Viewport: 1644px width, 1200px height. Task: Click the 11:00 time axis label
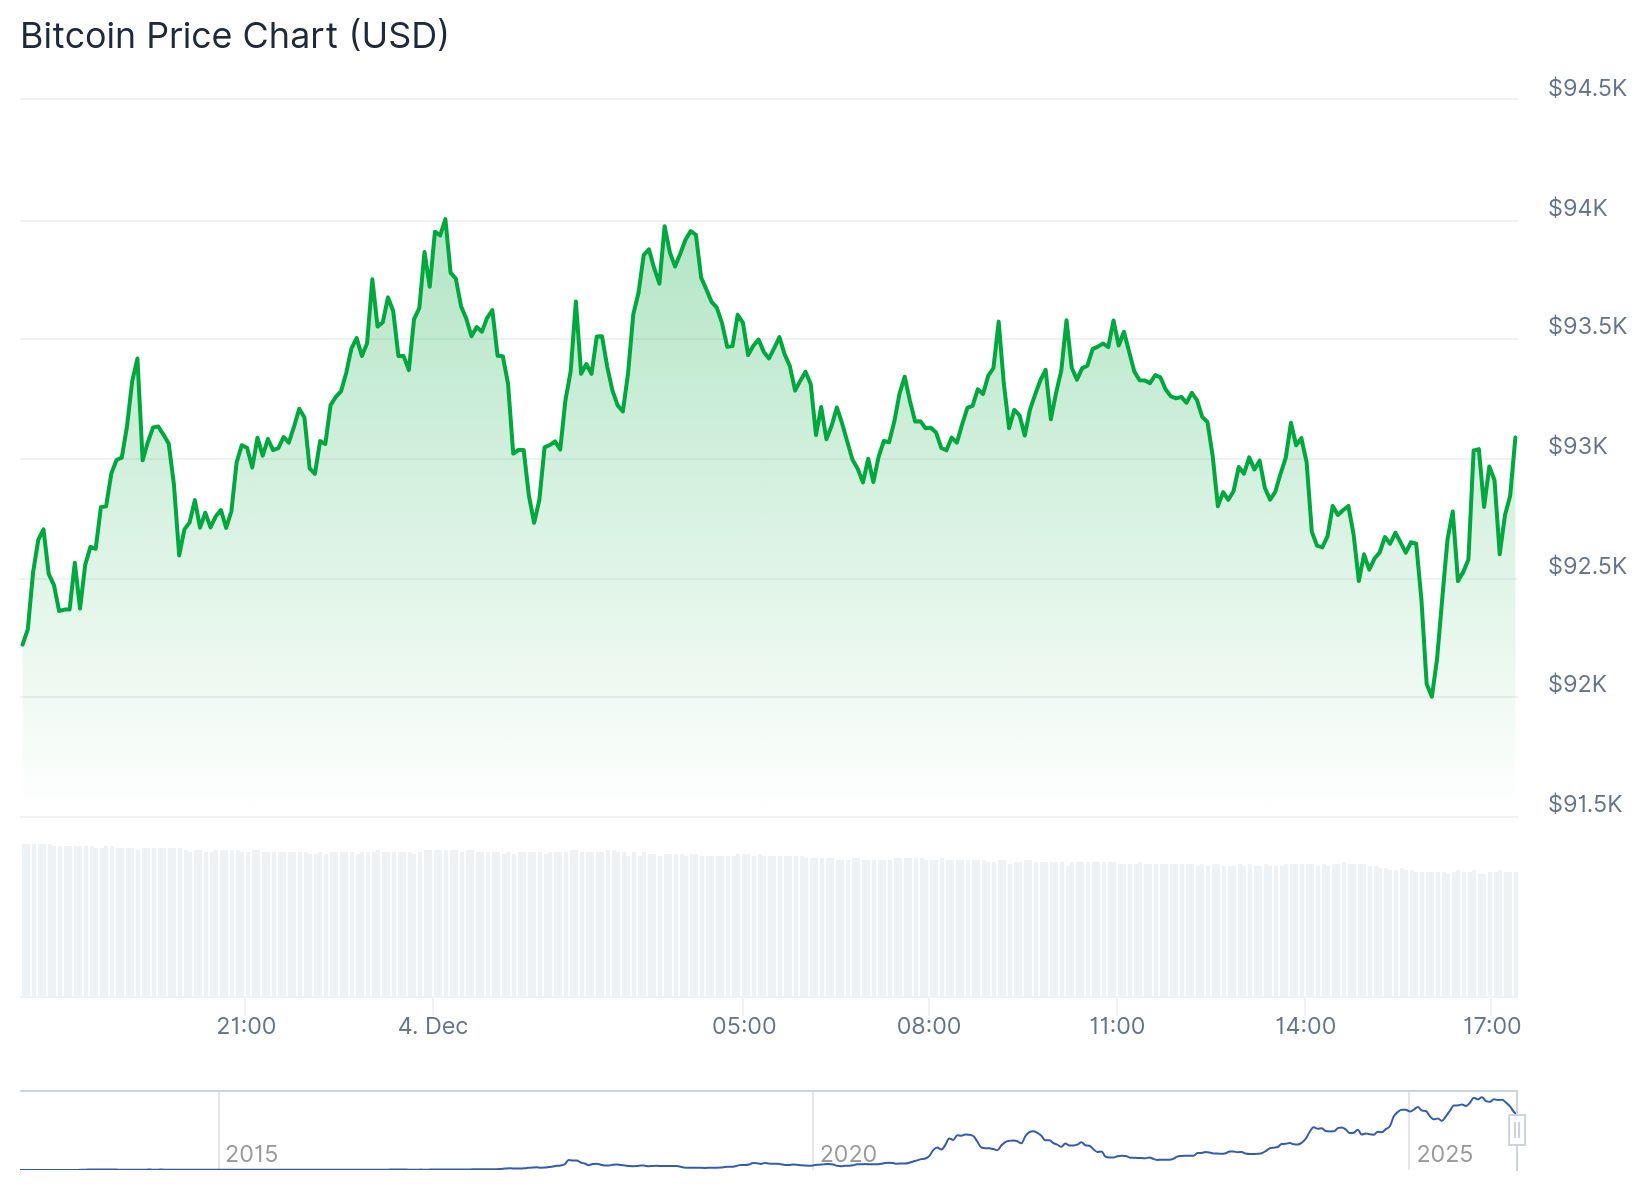point(1117,1026)
